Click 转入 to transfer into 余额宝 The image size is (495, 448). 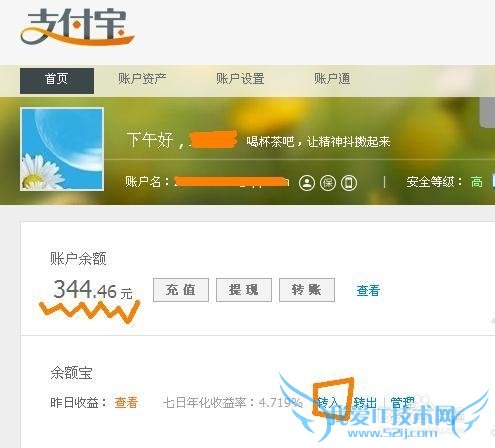(328, 403)
